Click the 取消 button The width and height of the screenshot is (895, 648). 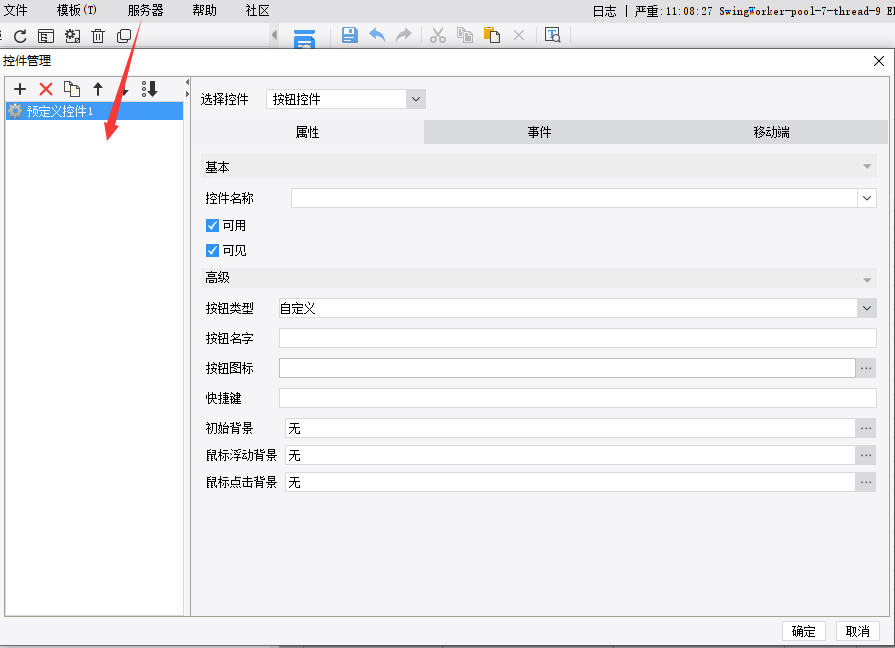858,631
